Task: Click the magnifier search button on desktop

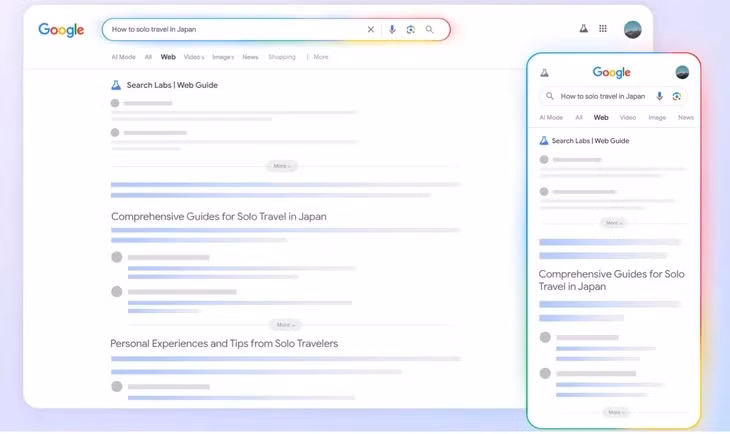Action: 429,29
